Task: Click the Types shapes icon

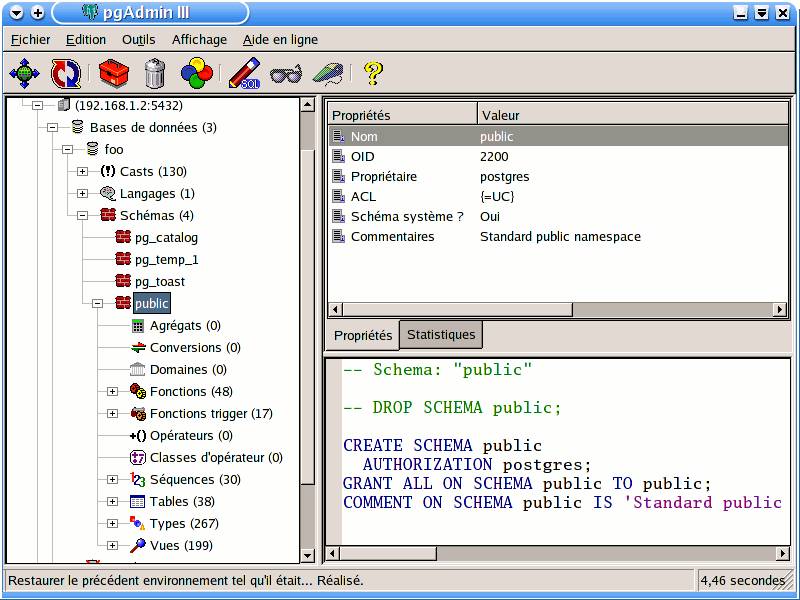Action: (x=138, y=523)
